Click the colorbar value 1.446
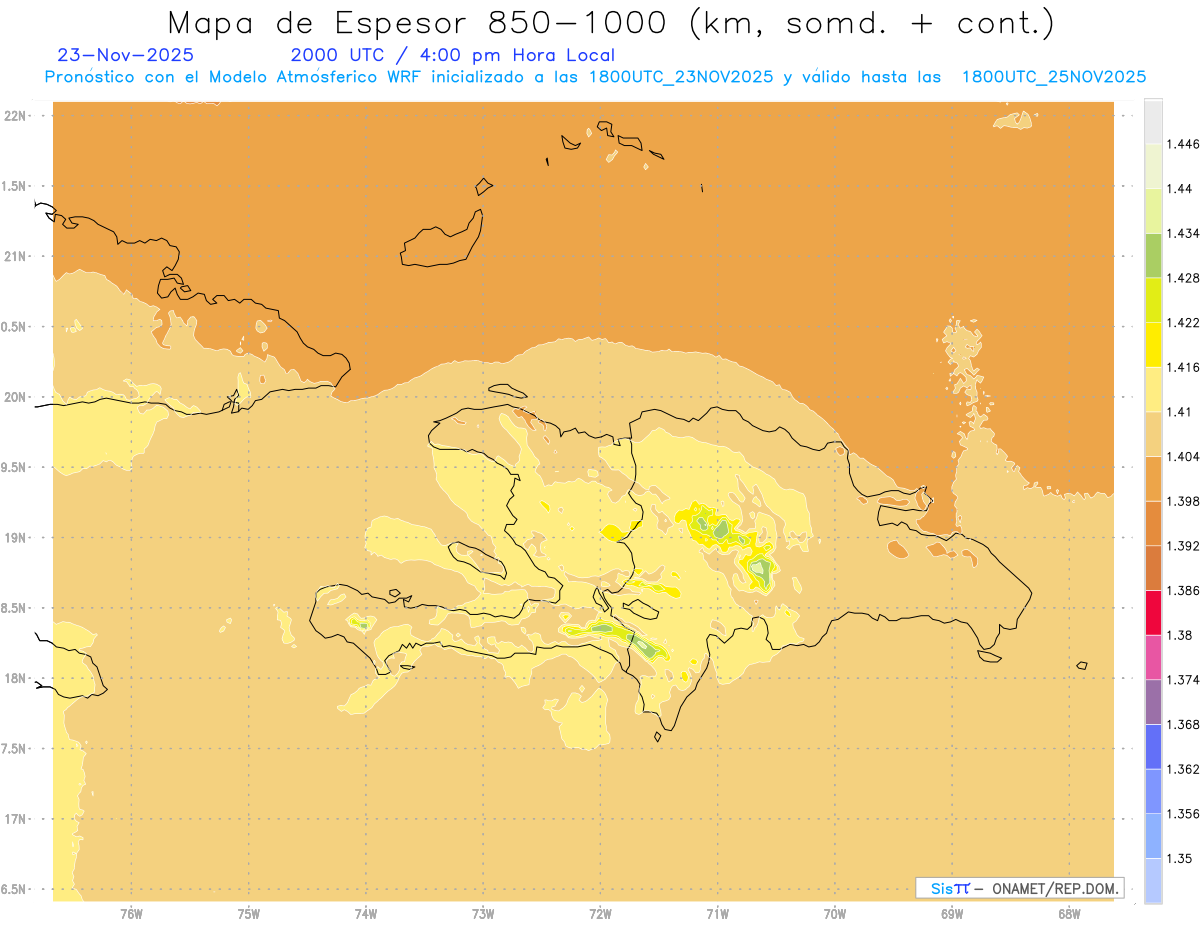This screenshot has width=1200, height=927. (1184, 144)
